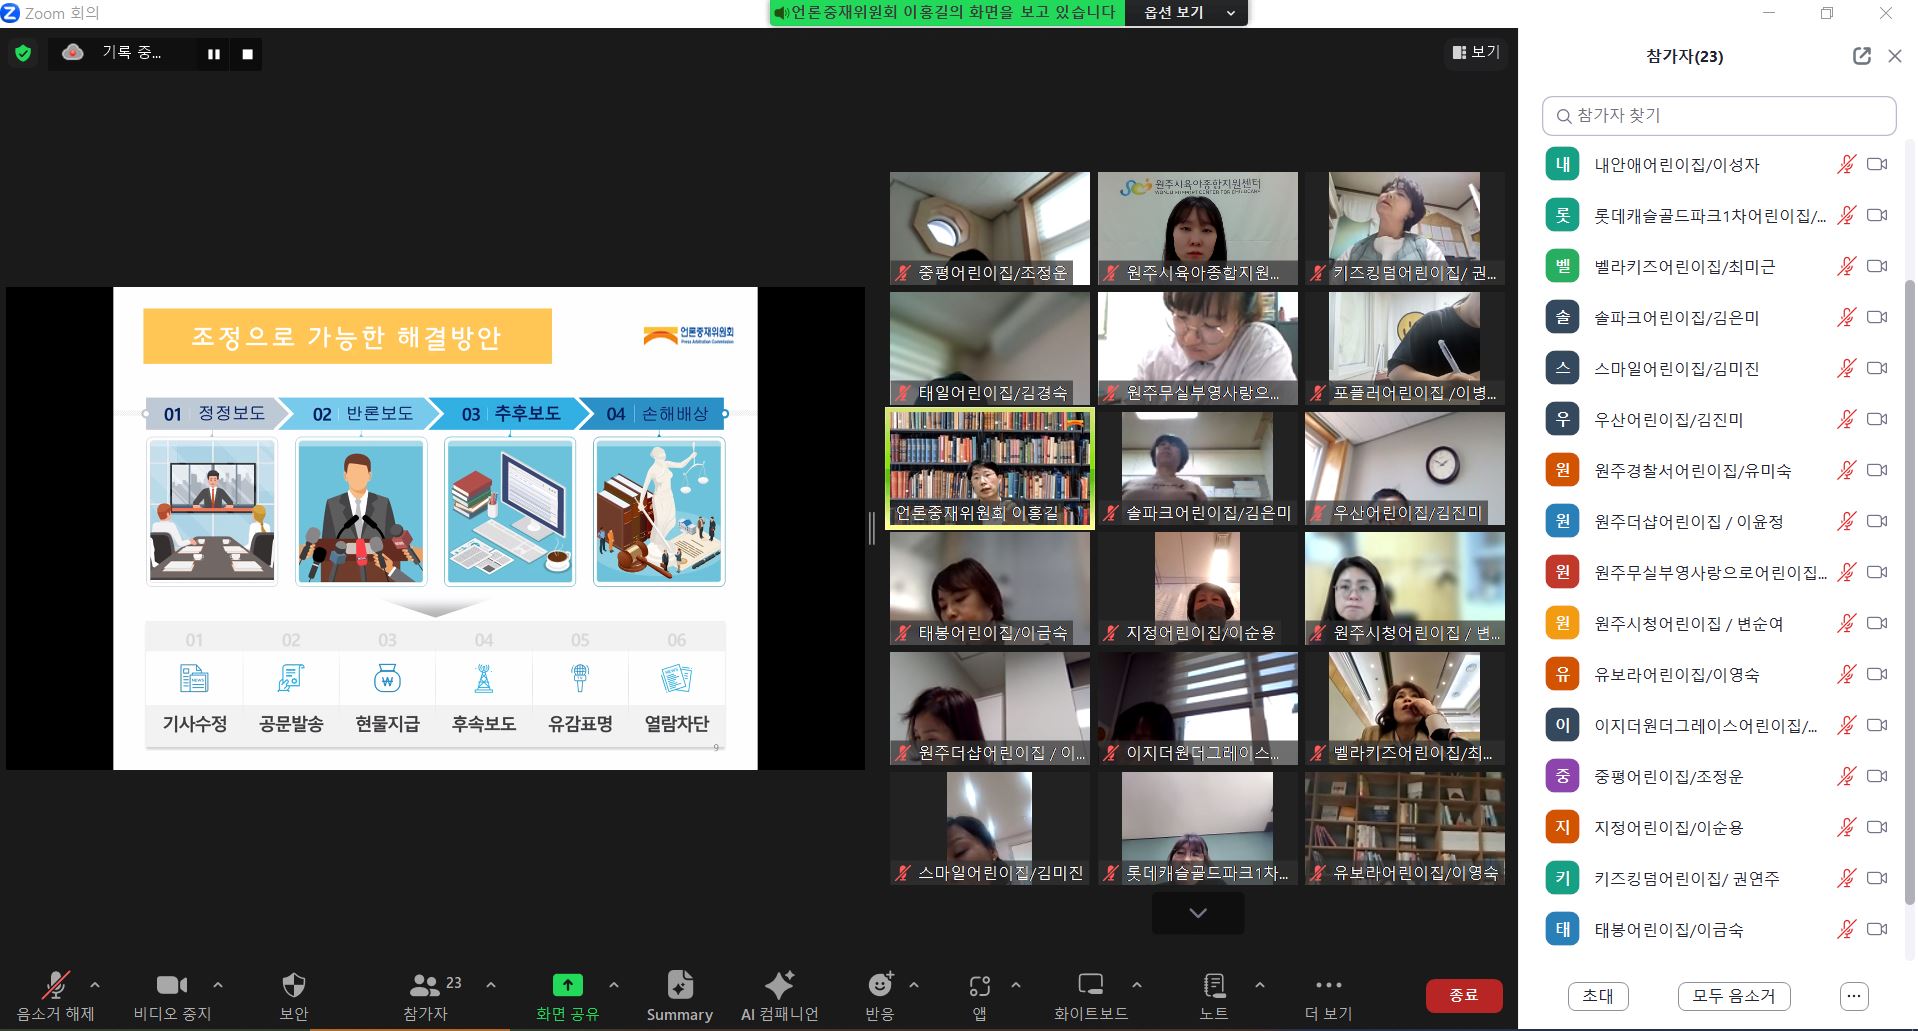Open 반응 reactions
The width and height of the screenshot is (1918, 1031).
click(880, 997)
